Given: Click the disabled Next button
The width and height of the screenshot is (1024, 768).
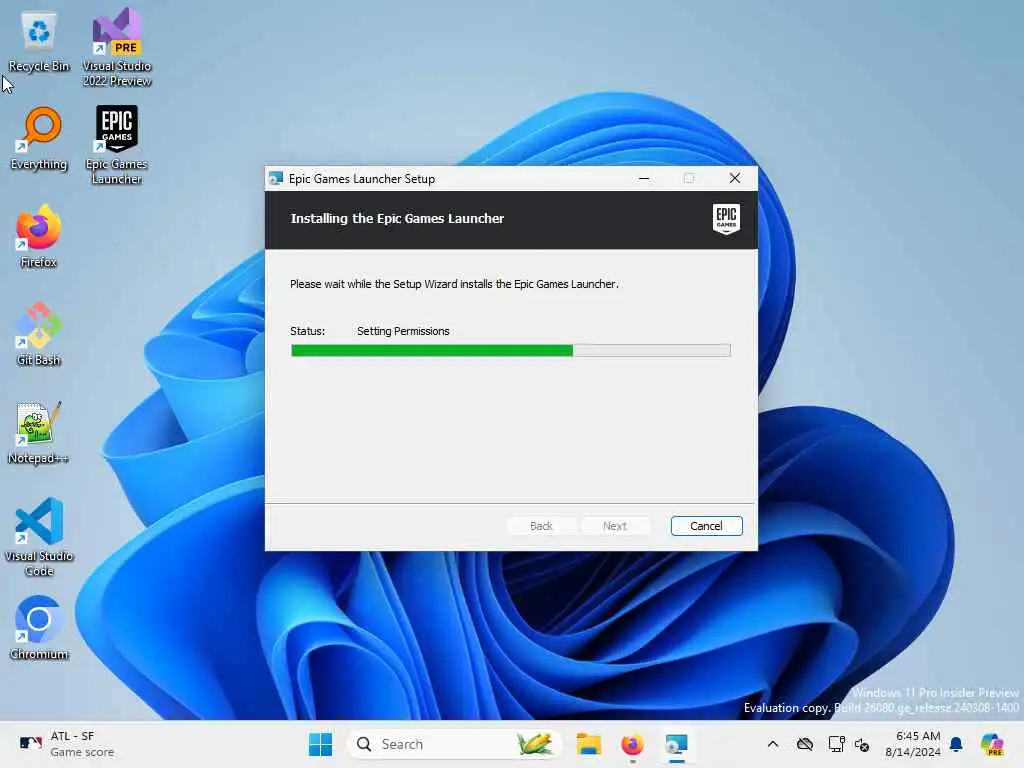Looking at the screenshot, I should pyautogui.click(x=615, y=526).
